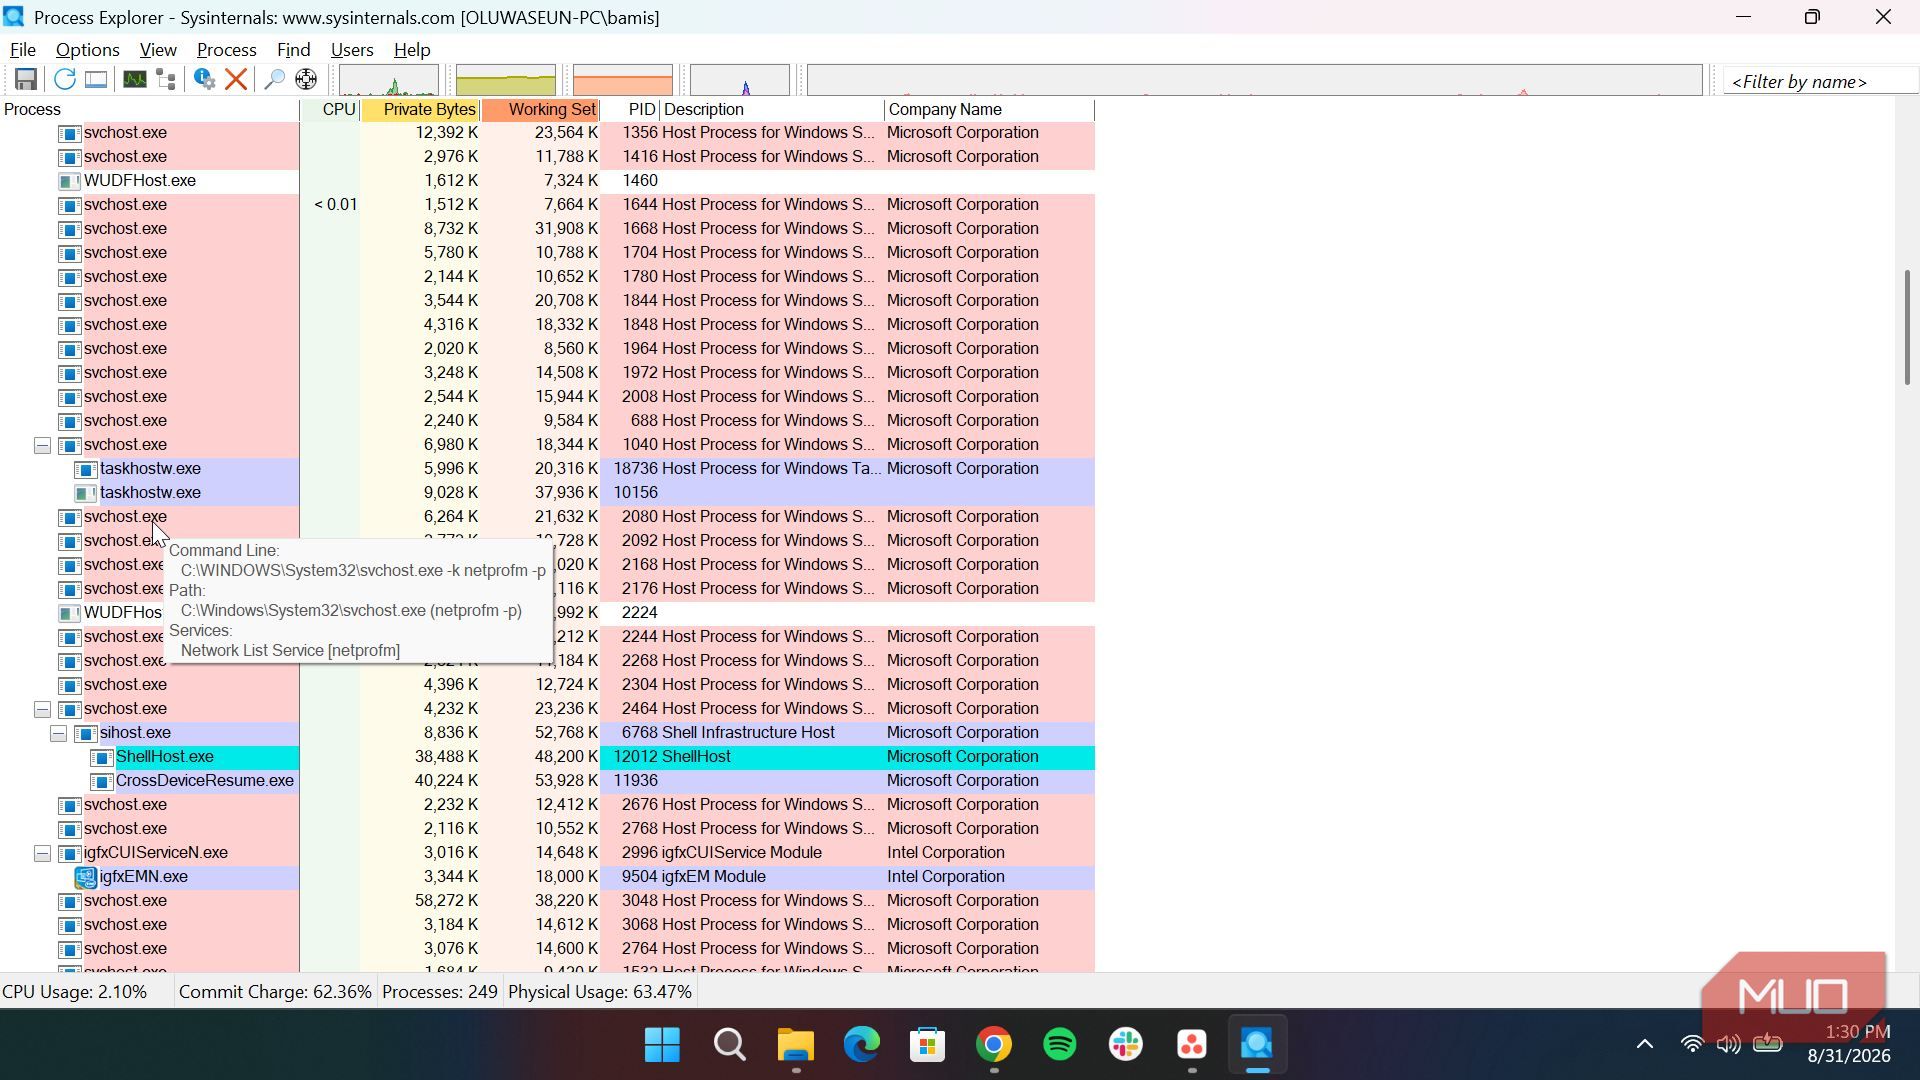Open Microsoft Edge from the taskbar
The height and width of the screenshot is (1080, 1920).
coord(862,1045)
